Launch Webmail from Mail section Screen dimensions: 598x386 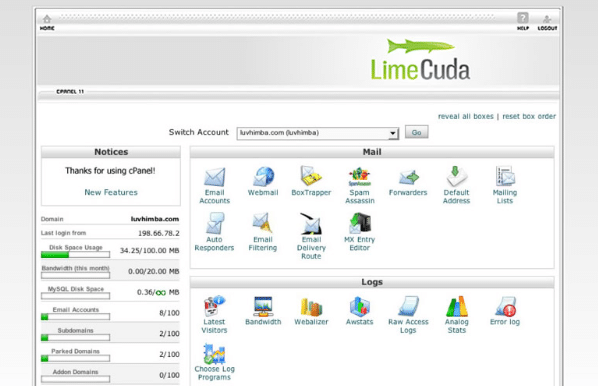pos(263,177)
